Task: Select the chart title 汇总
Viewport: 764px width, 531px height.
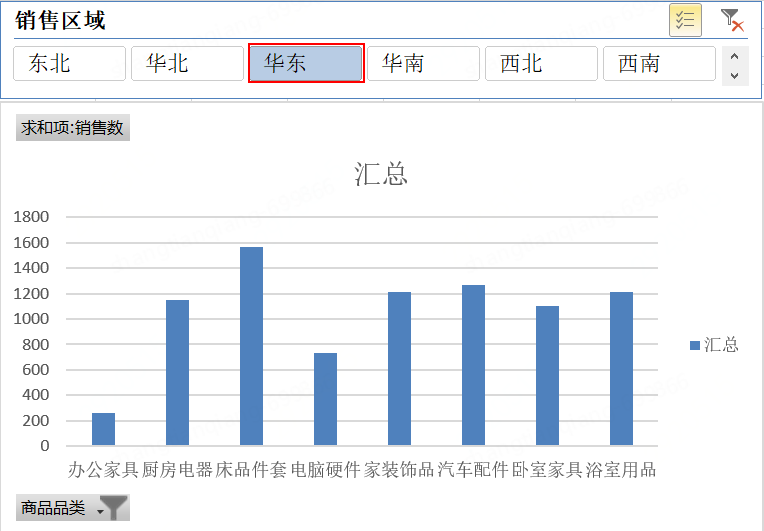Action: point(381,174)
